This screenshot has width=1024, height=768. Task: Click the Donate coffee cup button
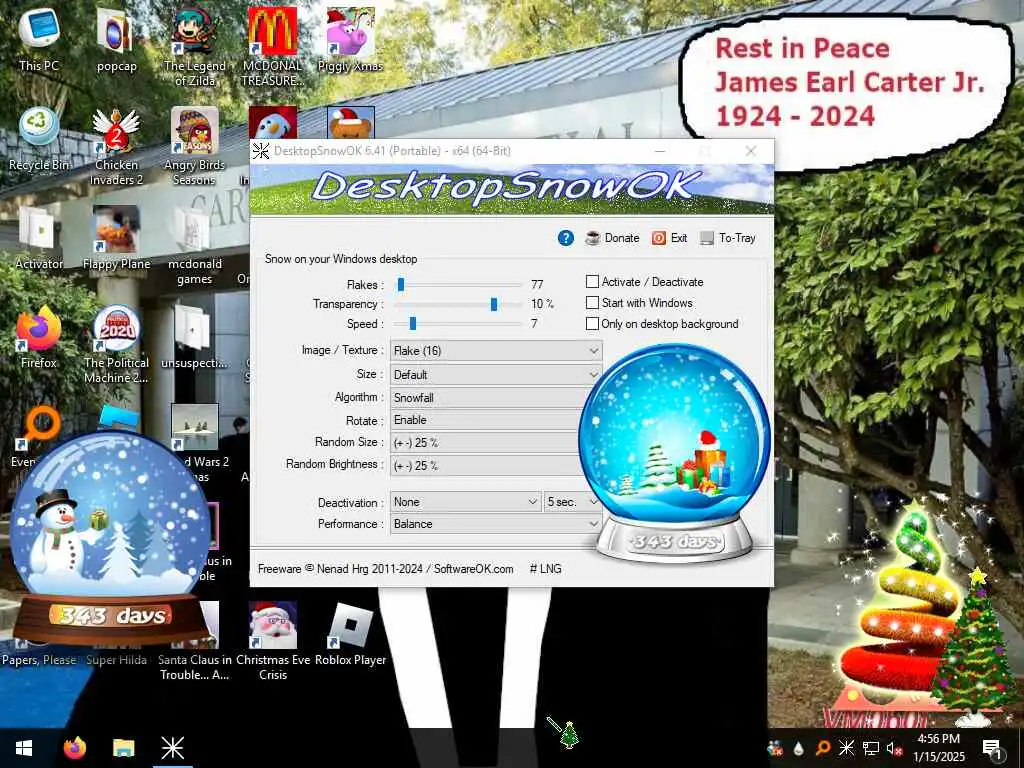tap(612, 238)
